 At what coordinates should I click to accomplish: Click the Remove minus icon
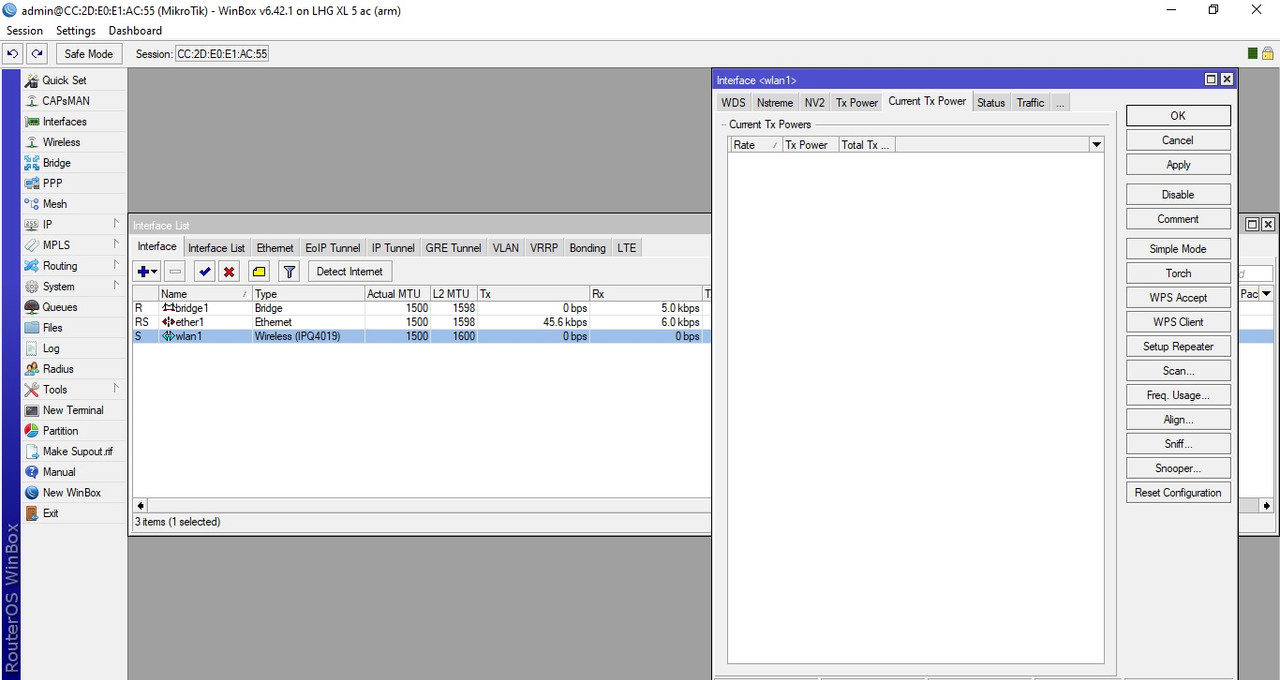175,271
